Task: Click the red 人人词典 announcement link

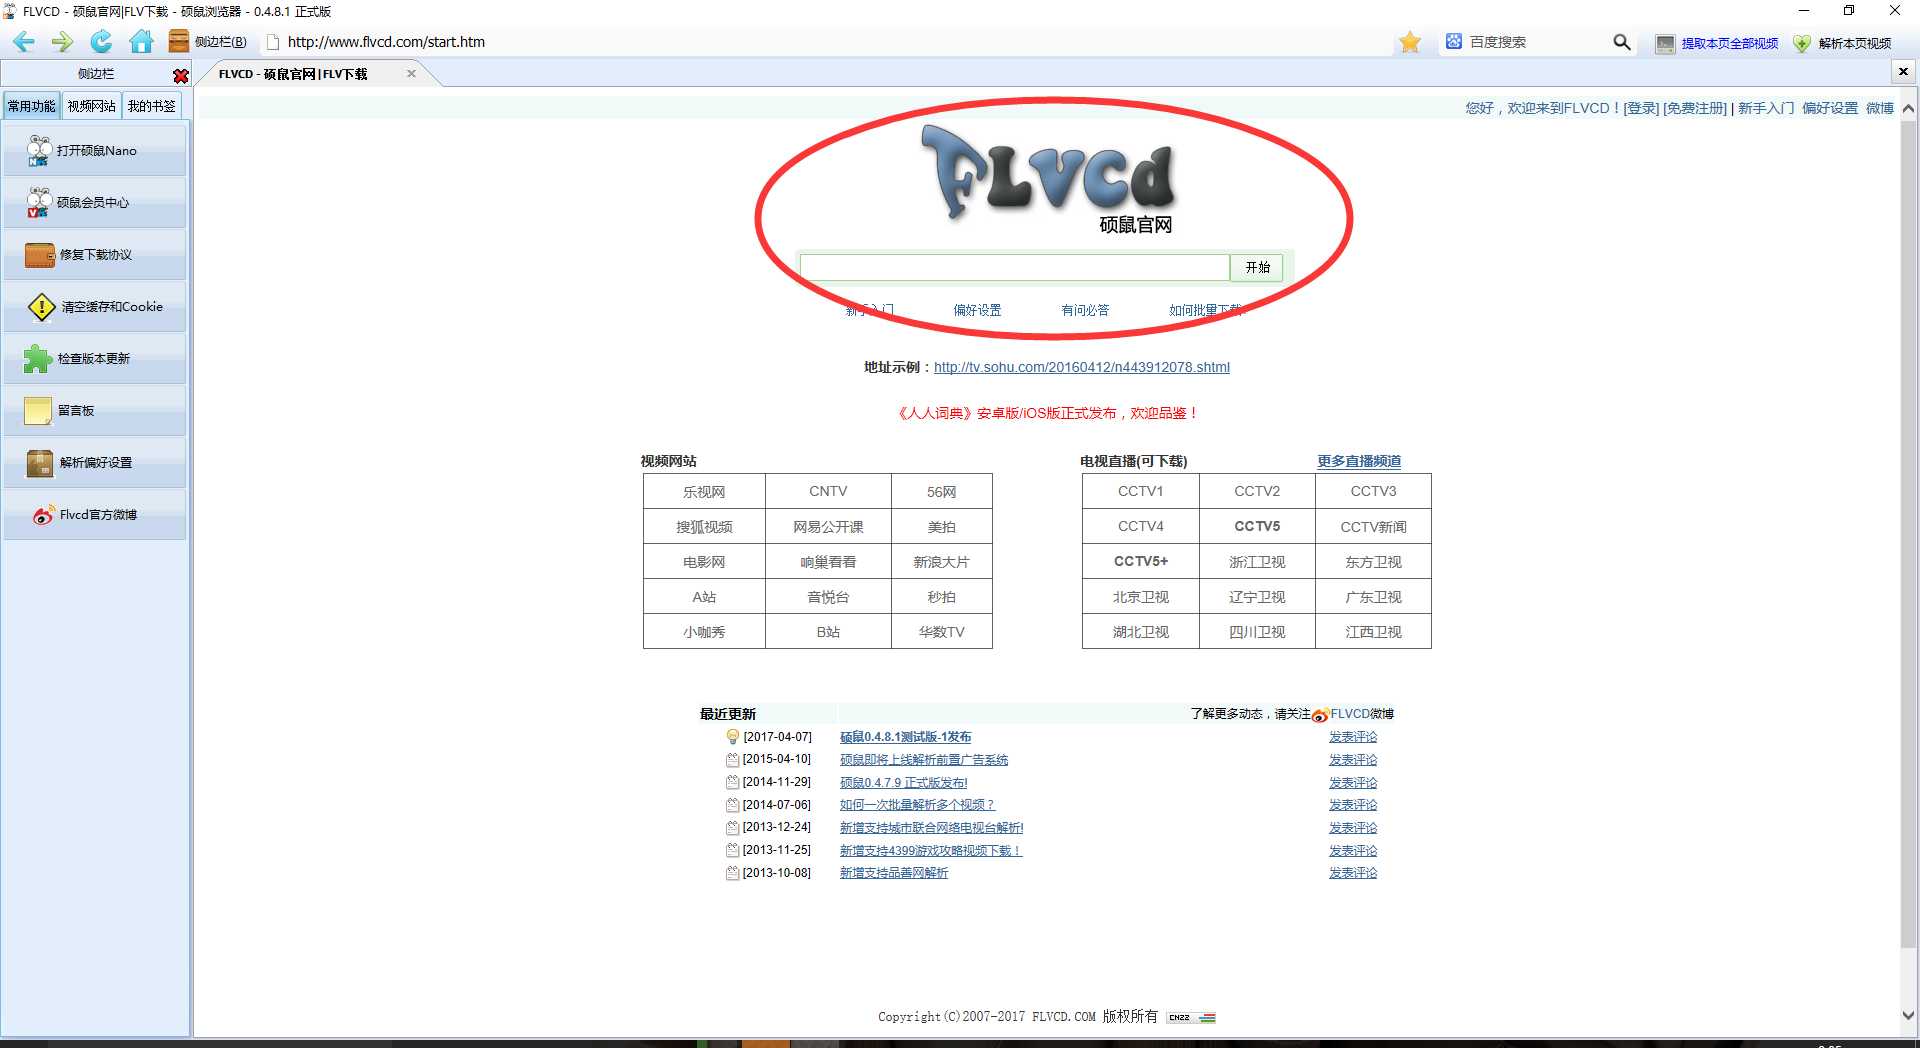Action: (x=1047, y=413)
